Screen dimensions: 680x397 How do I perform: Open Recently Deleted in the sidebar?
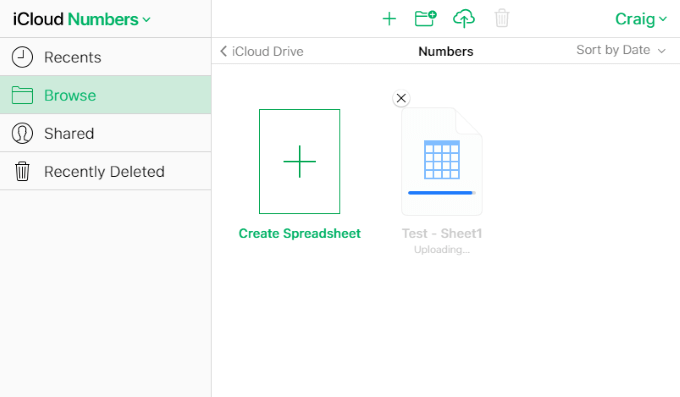coord(105,171)
